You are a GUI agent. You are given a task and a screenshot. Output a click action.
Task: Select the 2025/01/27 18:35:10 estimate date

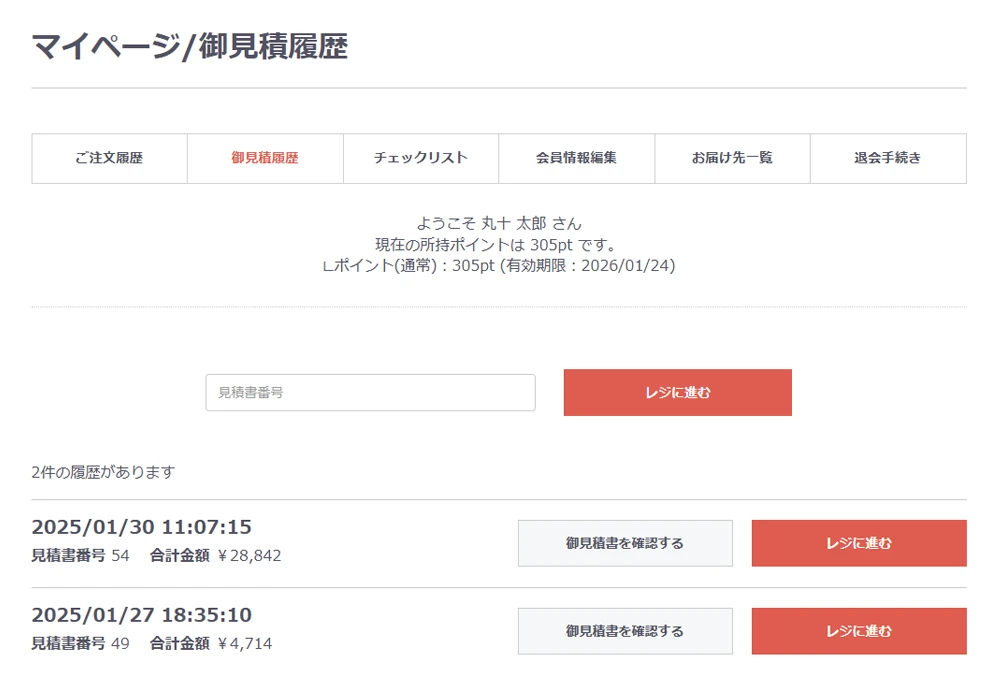(142, 615)
